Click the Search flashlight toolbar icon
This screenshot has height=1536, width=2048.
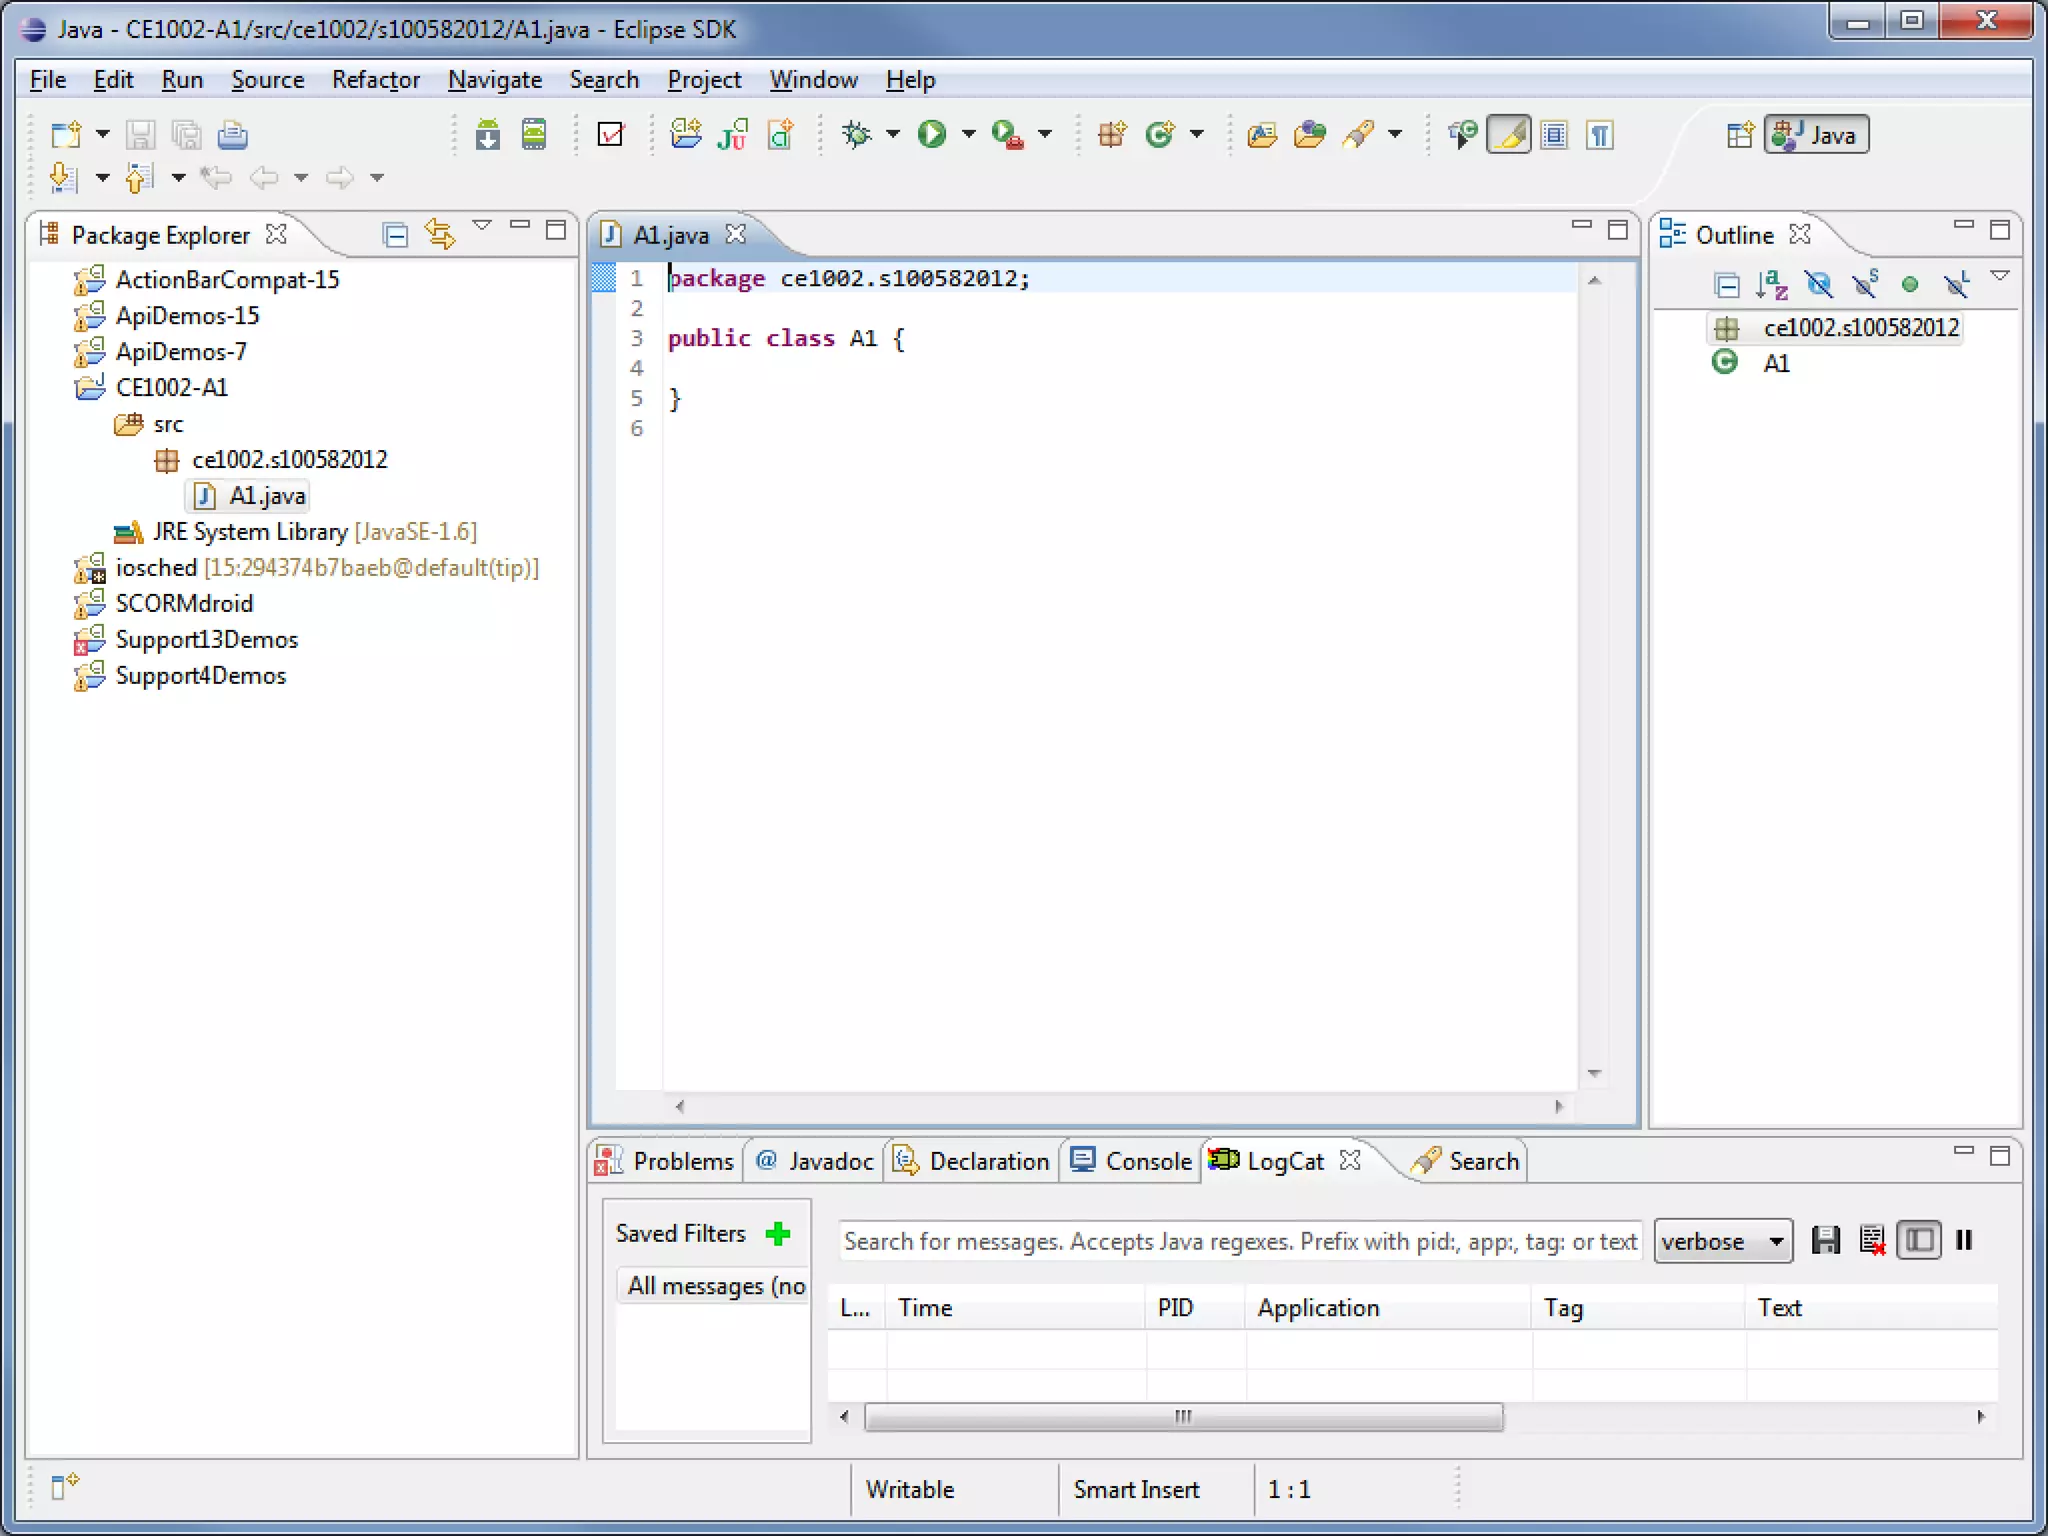(x=1358, y=134)
